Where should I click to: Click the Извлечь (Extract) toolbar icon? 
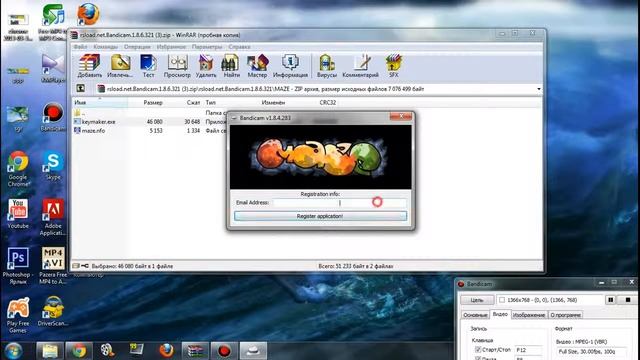(x=120, y=66)
